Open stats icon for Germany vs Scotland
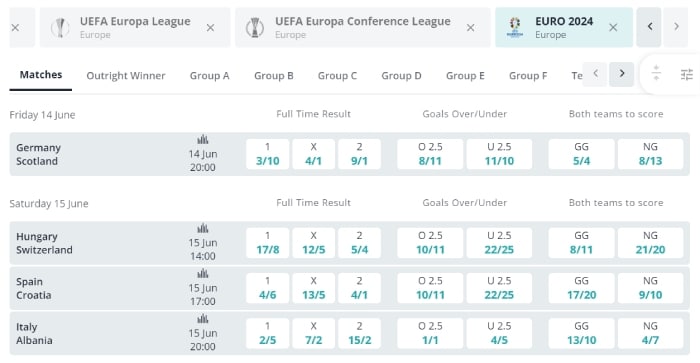 pos(203,140)
